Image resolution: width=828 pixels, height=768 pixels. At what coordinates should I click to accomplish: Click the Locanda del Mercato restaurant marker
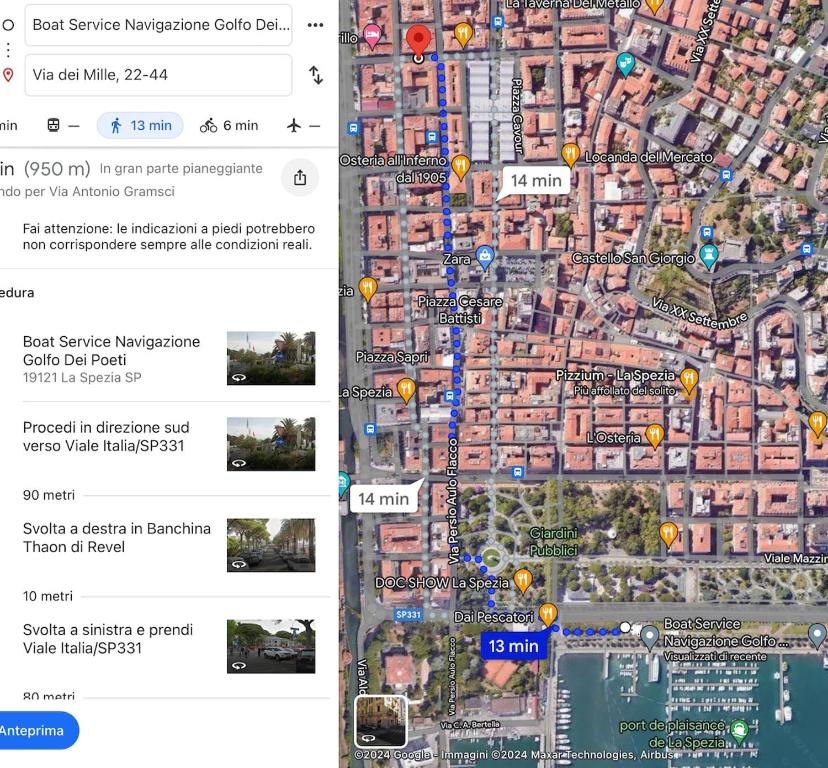pyautogui.click(x=570, y=154)
